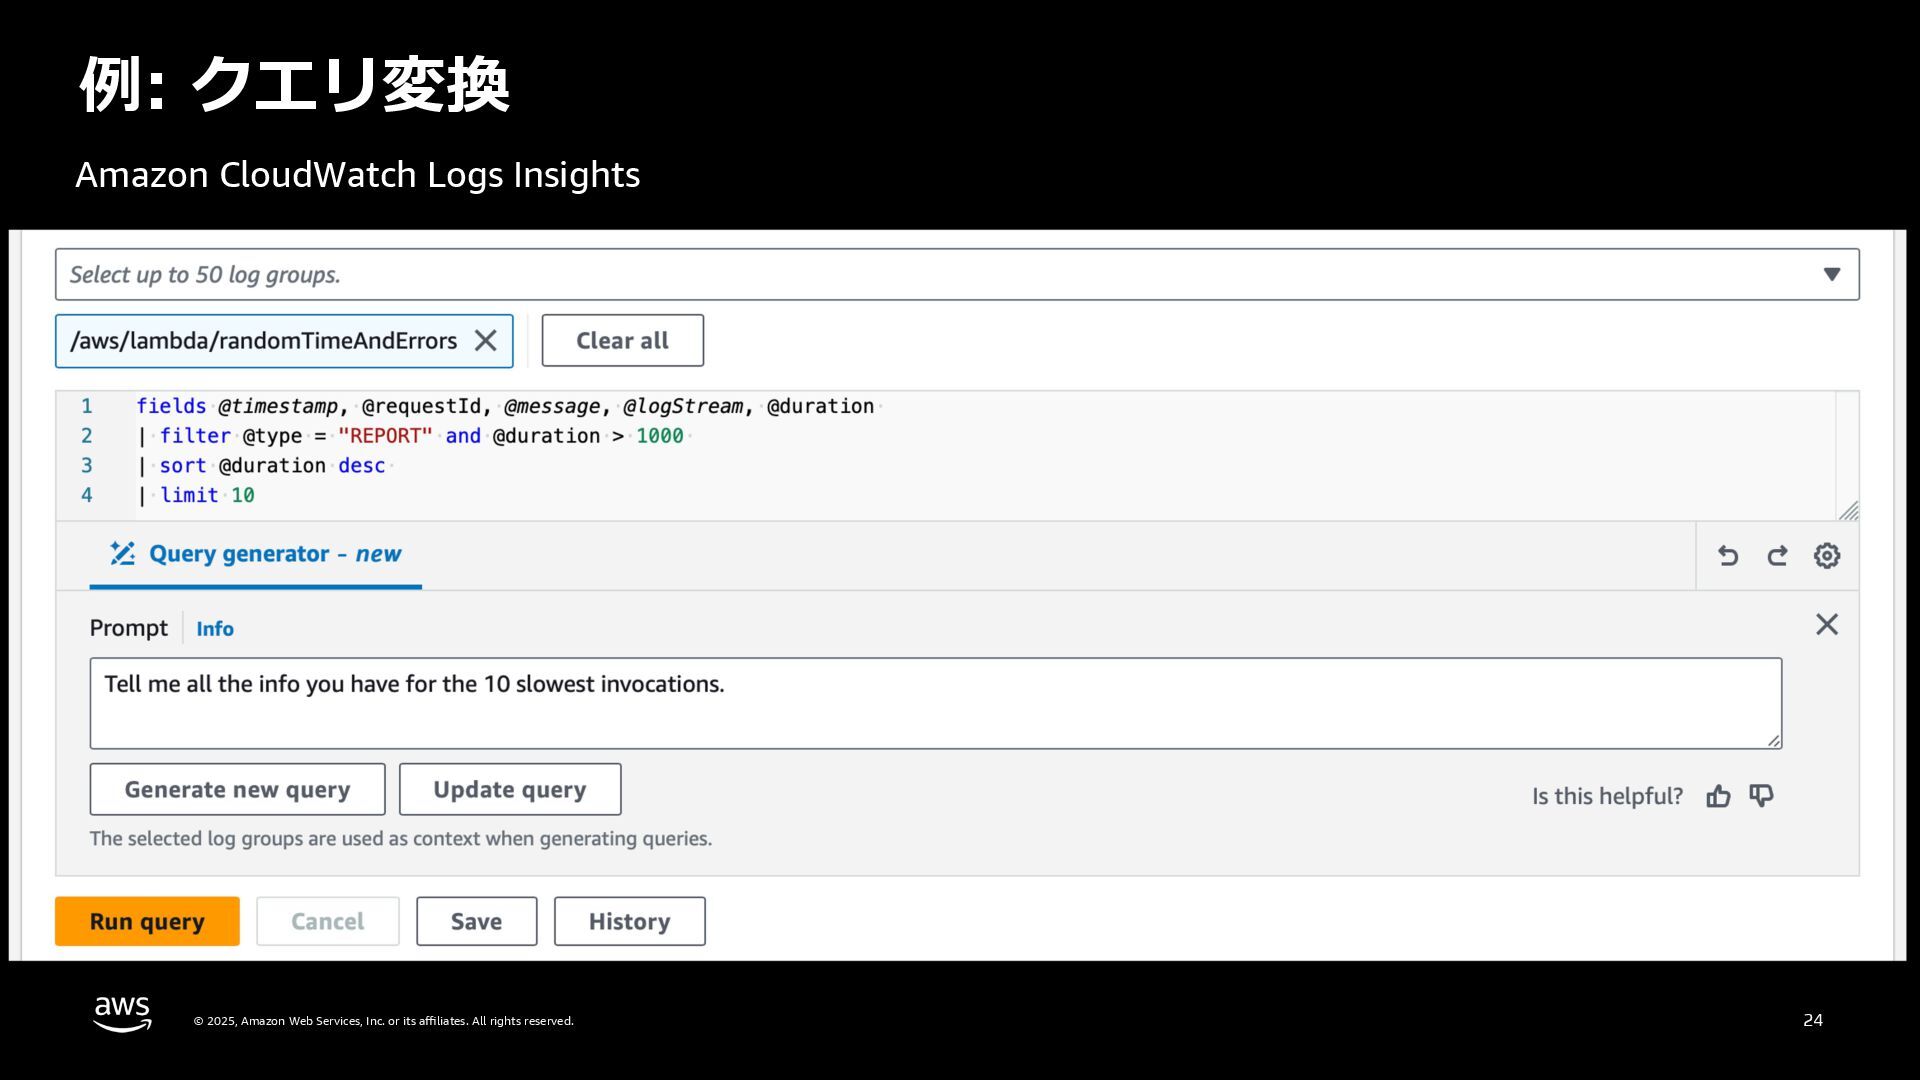Open the query History
This screenshot has width=1920, height=1080.
click(629, 922)
